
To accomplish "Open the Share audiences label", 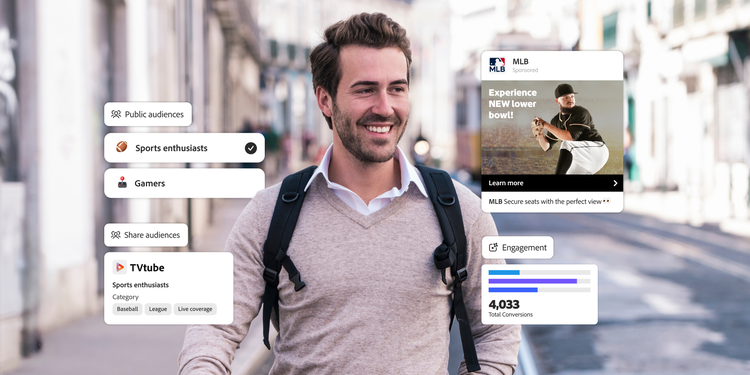I will (146, 235).
